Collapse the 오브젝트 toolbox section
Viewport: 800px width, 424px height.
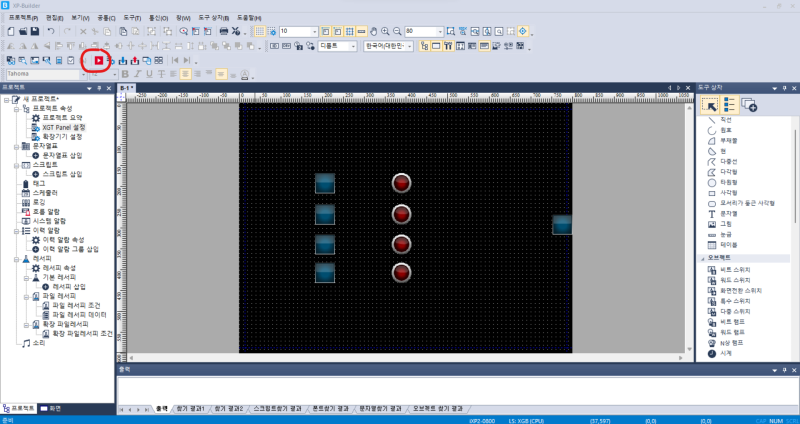click(703, 258)
